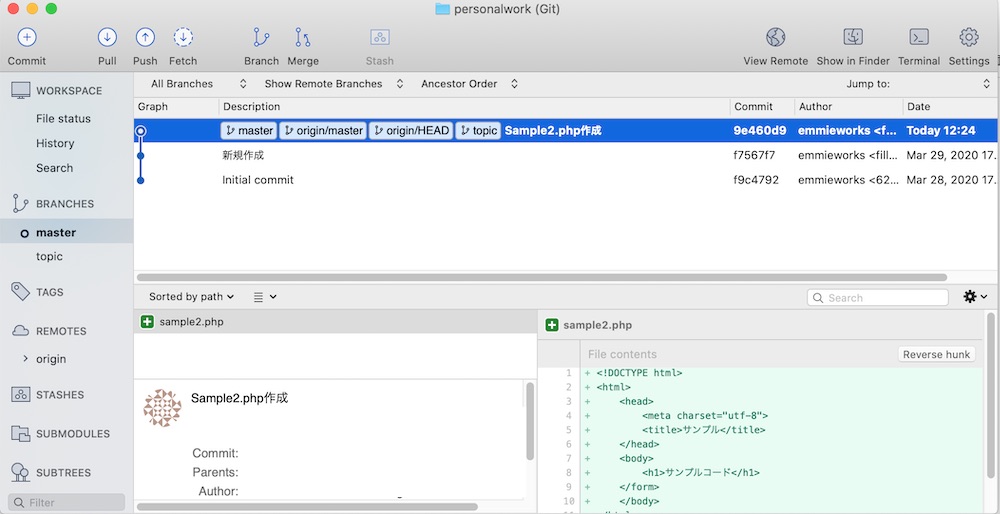The height and width of the screenshot is (514, 1000).
Task: Click the origin/HEAD label tag
Action: (x=411, y=131)
